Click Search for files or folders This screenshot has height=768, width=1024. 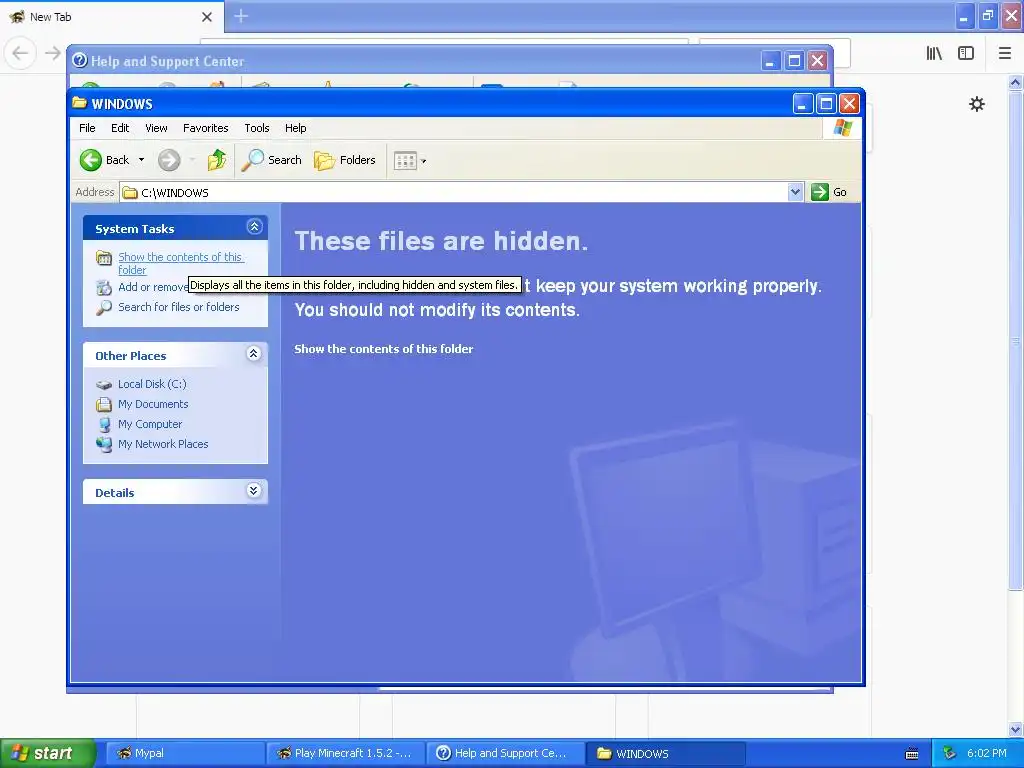(x=178, y=307)
